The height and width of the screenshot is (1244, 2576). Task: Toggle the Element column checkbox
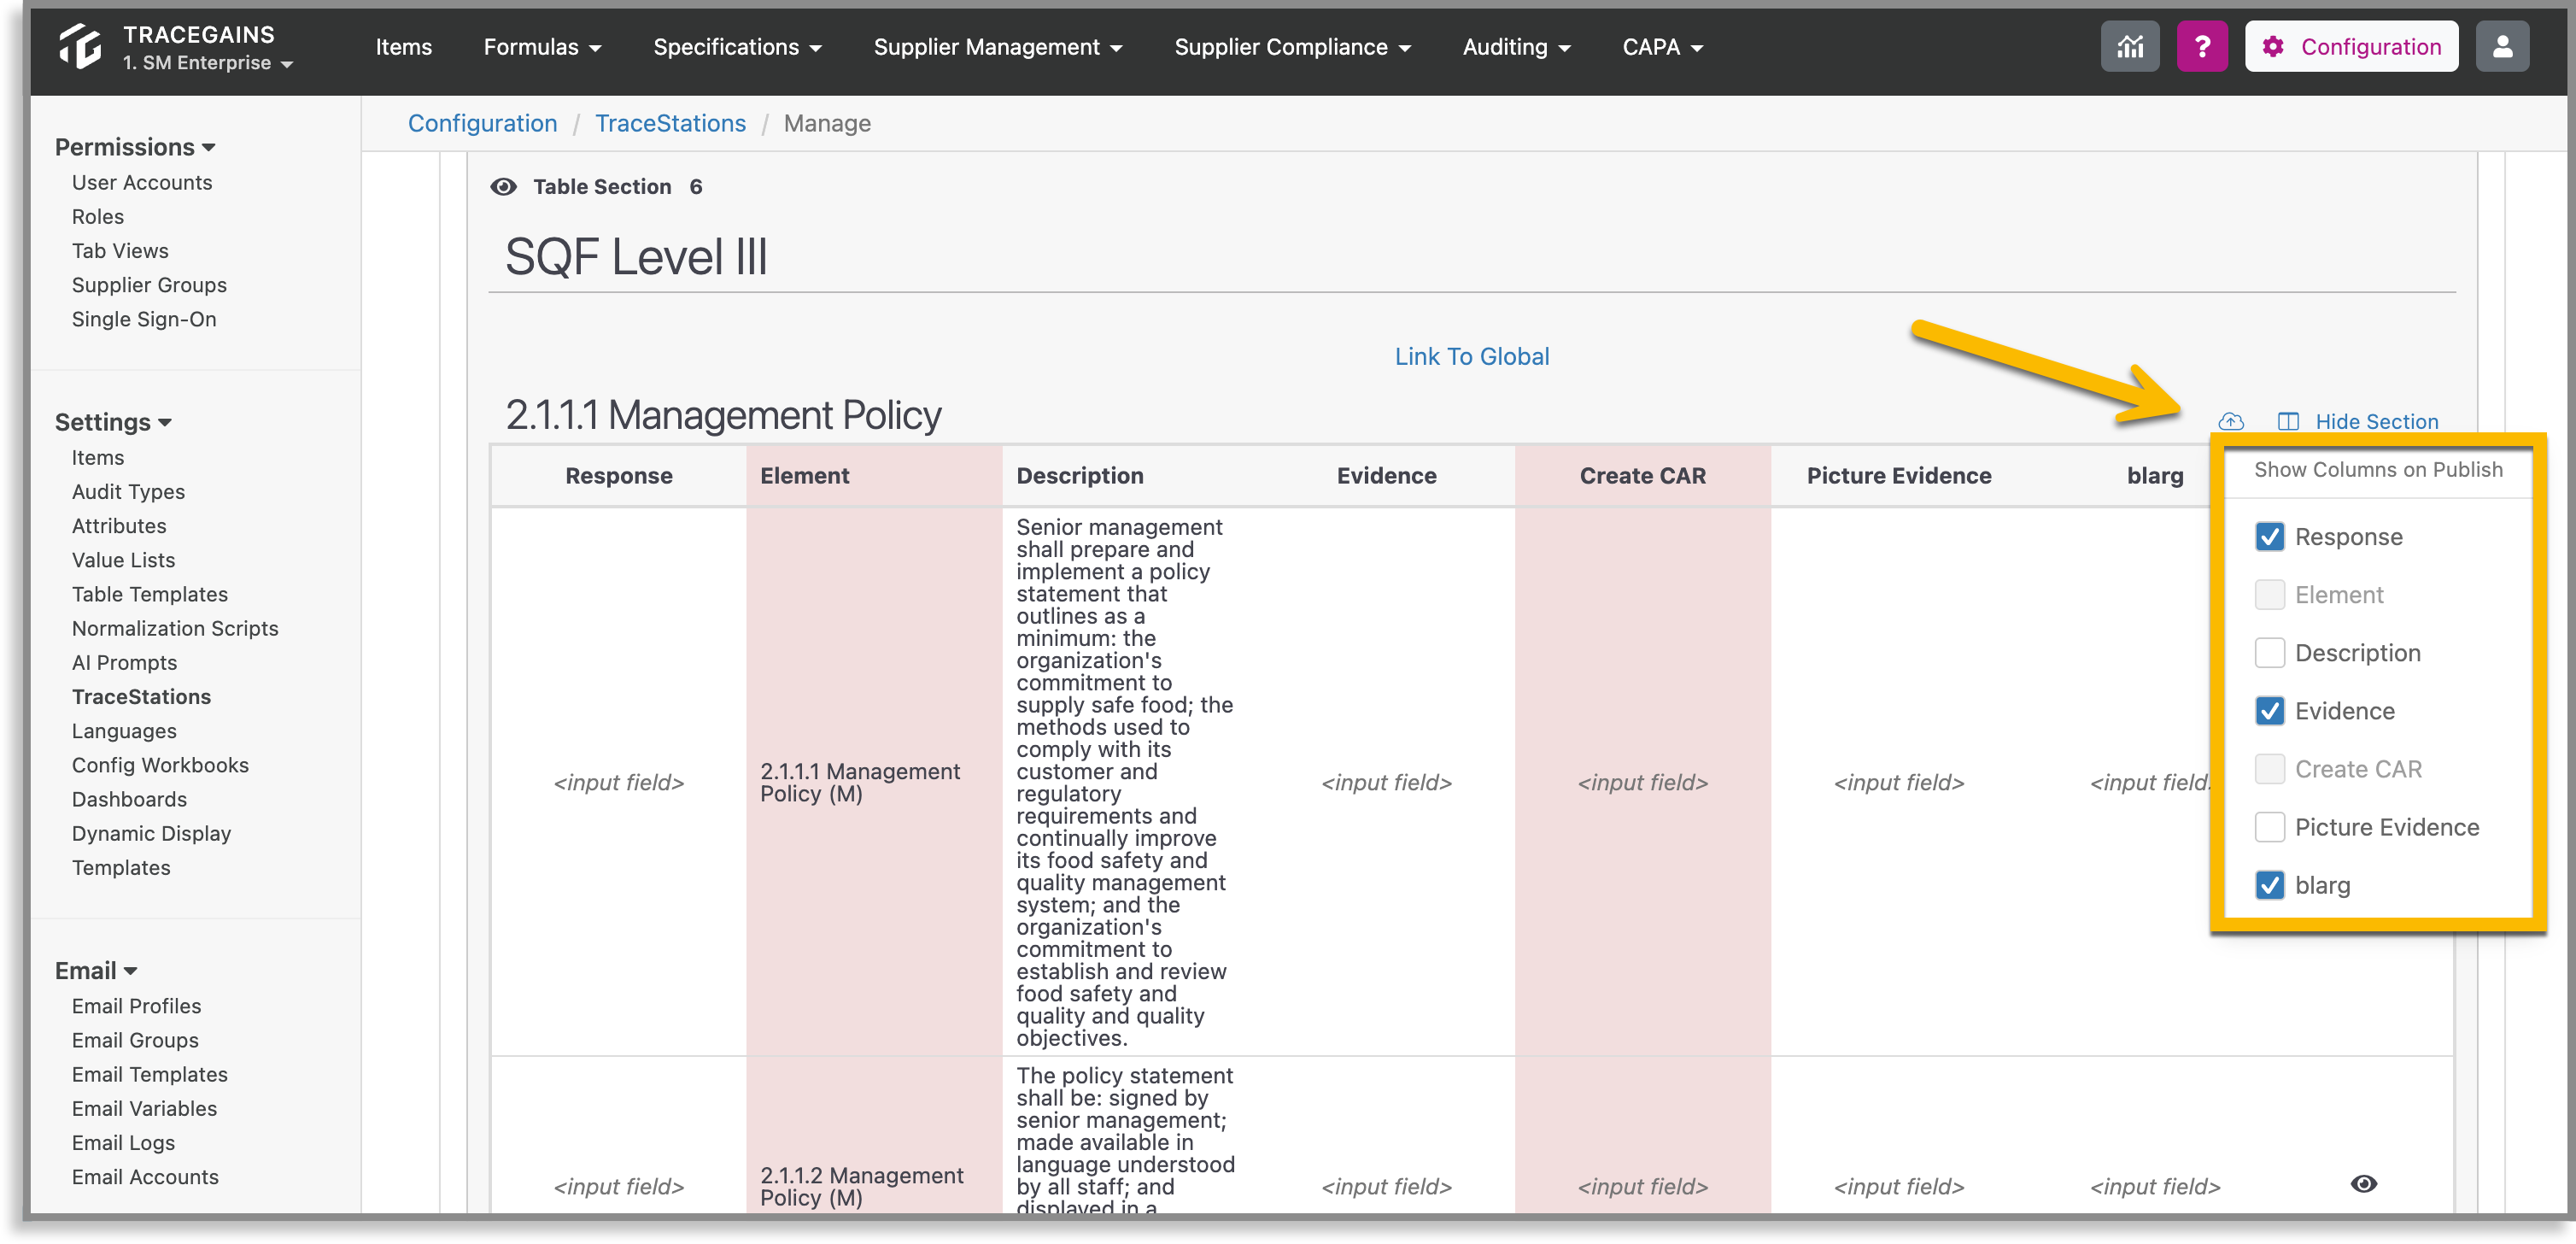click(2270, 595)
